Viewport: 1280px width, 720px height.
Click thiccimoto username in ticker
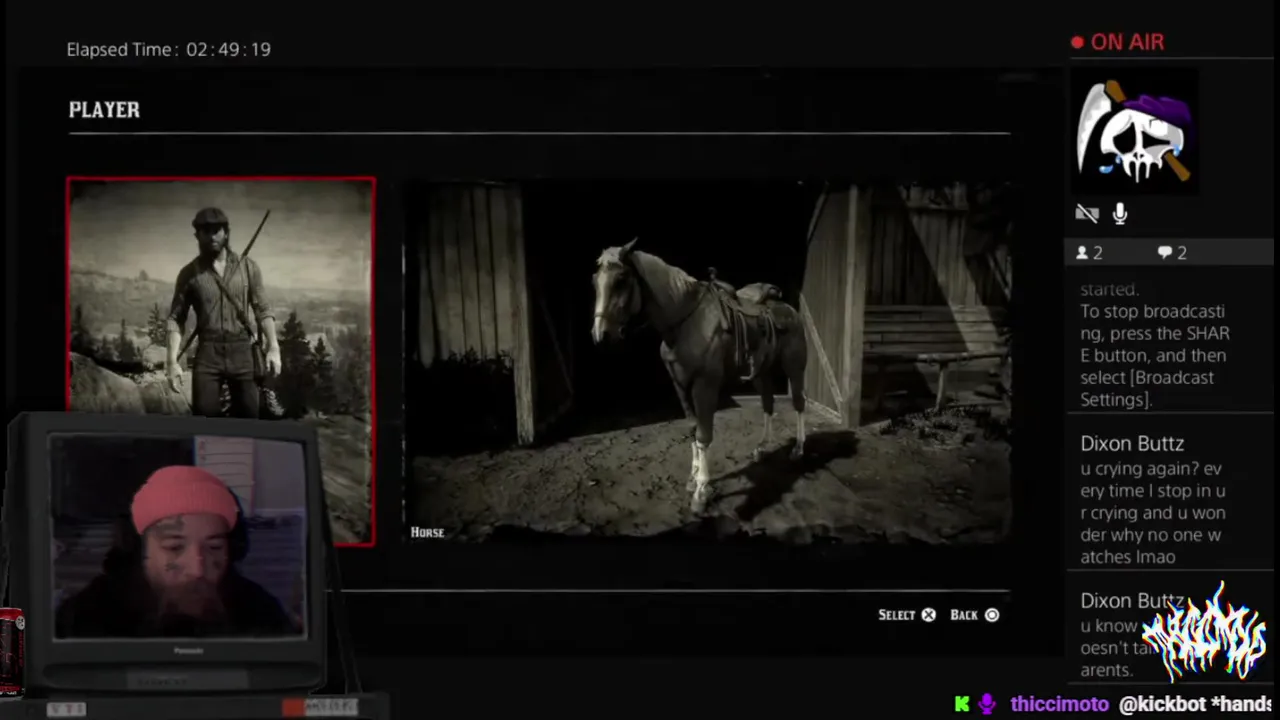[1059, 704]
